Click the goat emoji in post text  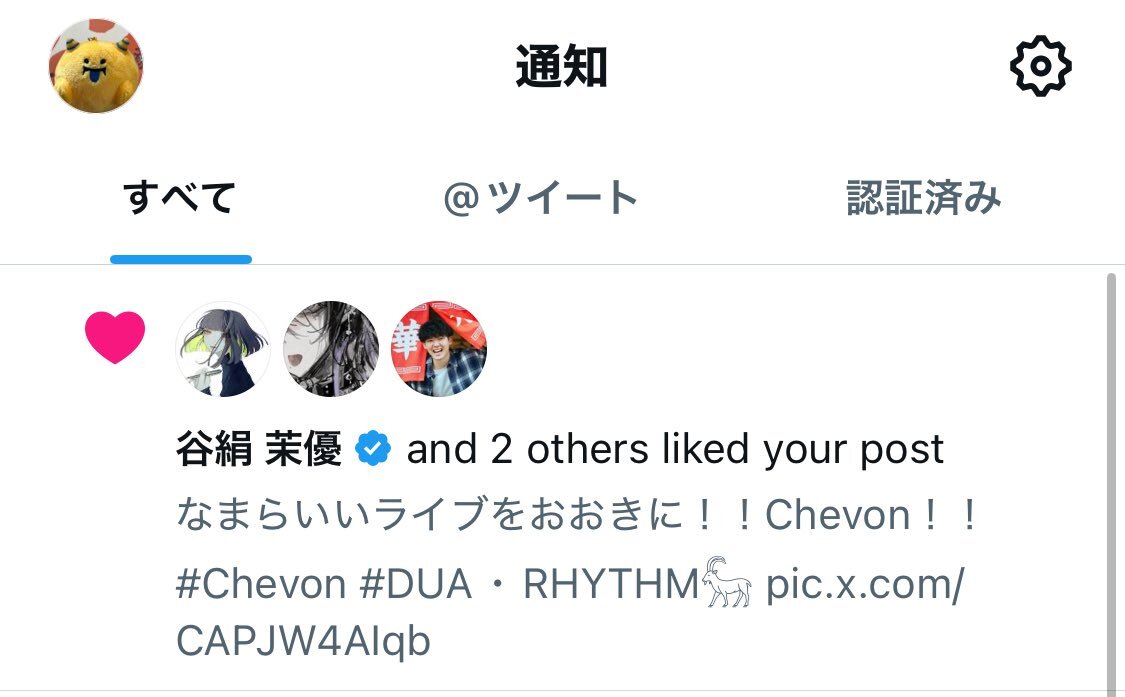tap(726, 581)
